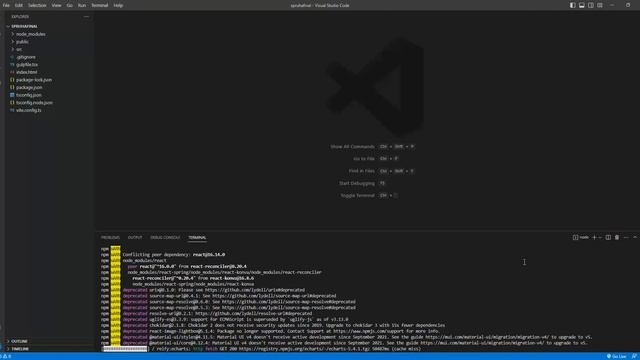The image size is (640, 360).
Task: Click the package-lock.json braces icon
Action: tap(12, 80)
